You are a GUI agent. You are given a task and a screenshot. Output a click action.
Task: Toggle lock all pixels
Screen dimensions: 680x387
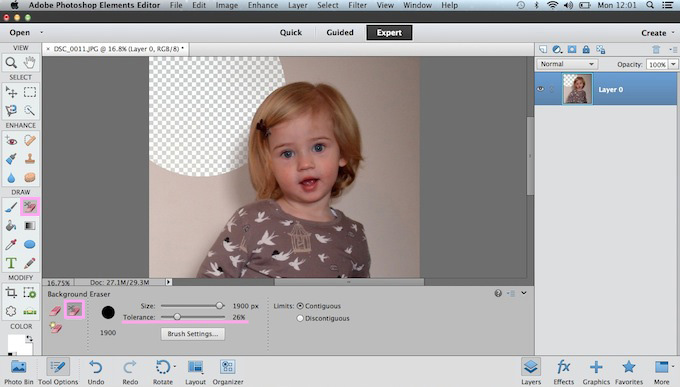tap(586, 49)
